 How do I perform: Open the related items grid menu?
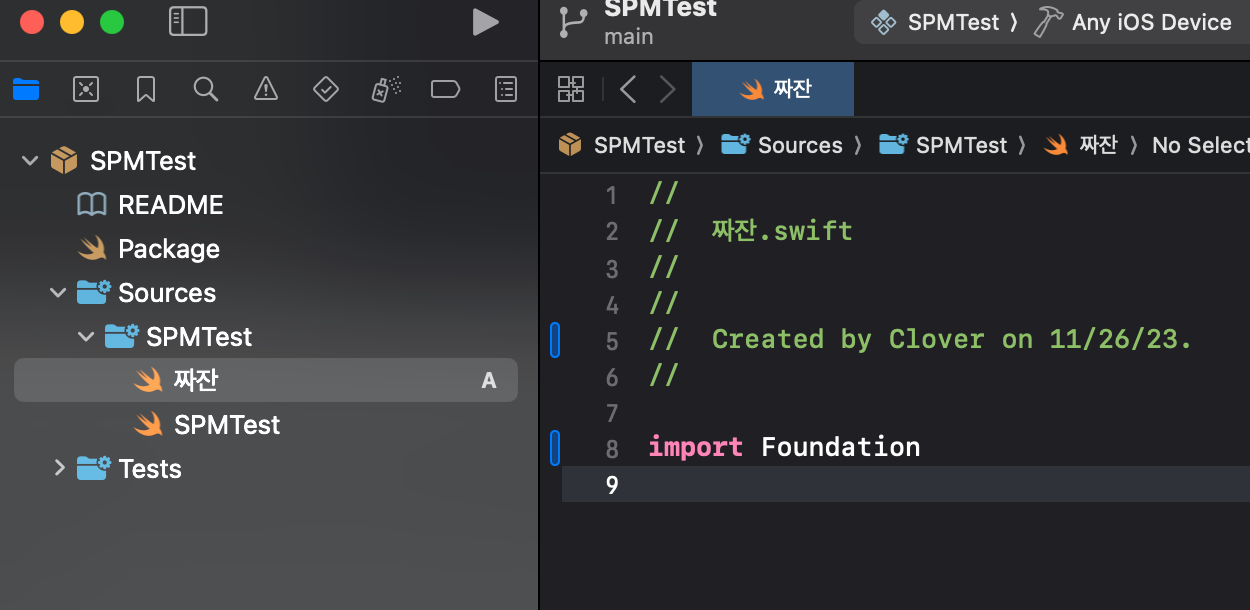[x=571, y=89]
